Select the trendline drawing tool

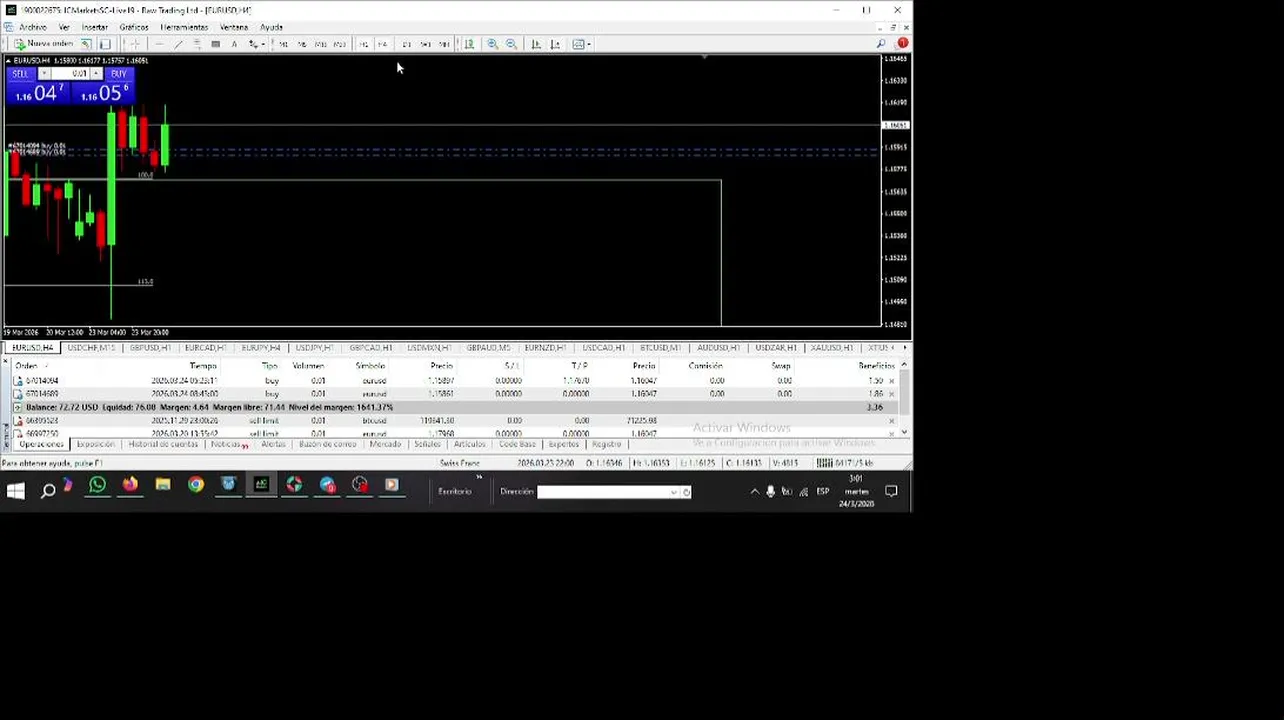[178, 44]
